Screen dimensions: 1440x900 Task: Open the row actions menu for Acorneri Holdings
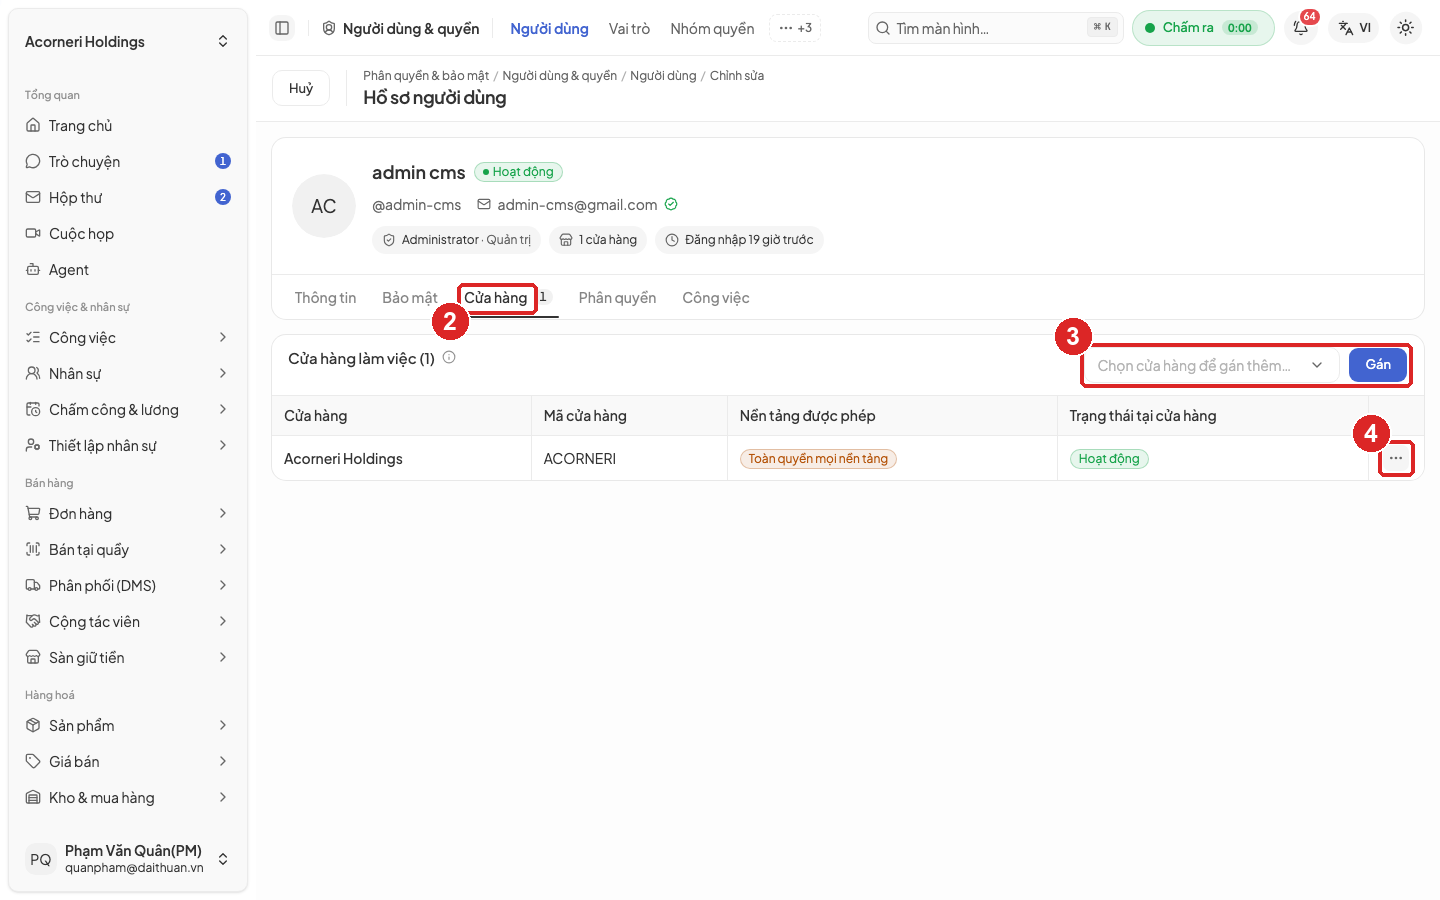click(x=1396, y=458)
